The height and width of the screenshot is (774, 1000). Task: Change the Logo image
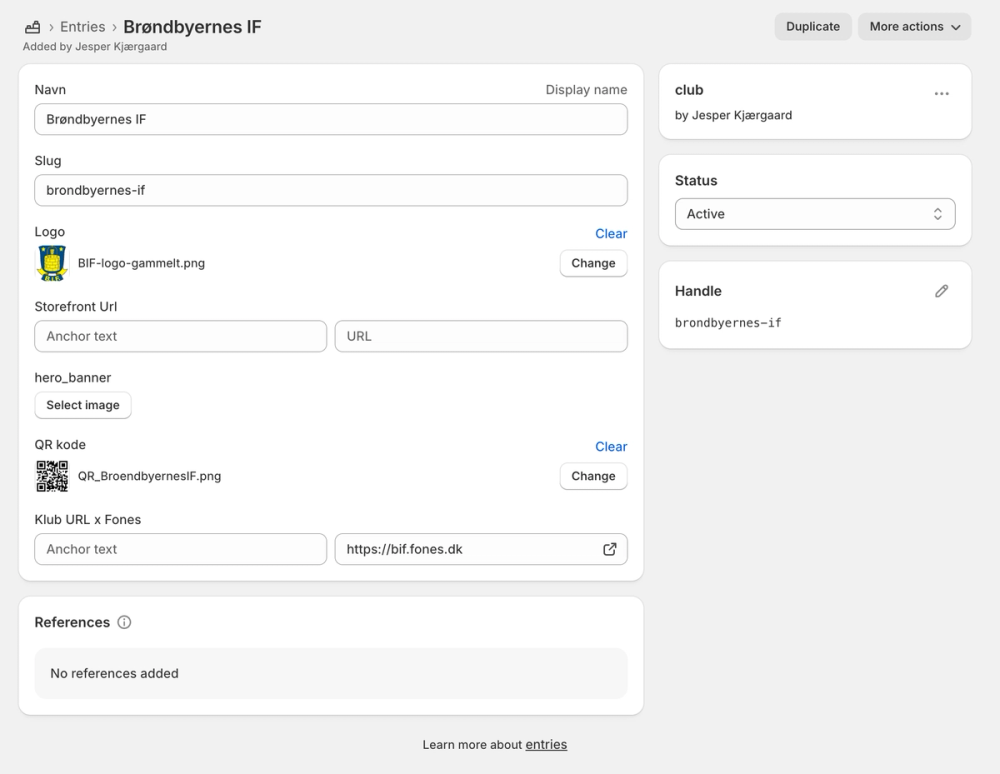click(593, 263)
